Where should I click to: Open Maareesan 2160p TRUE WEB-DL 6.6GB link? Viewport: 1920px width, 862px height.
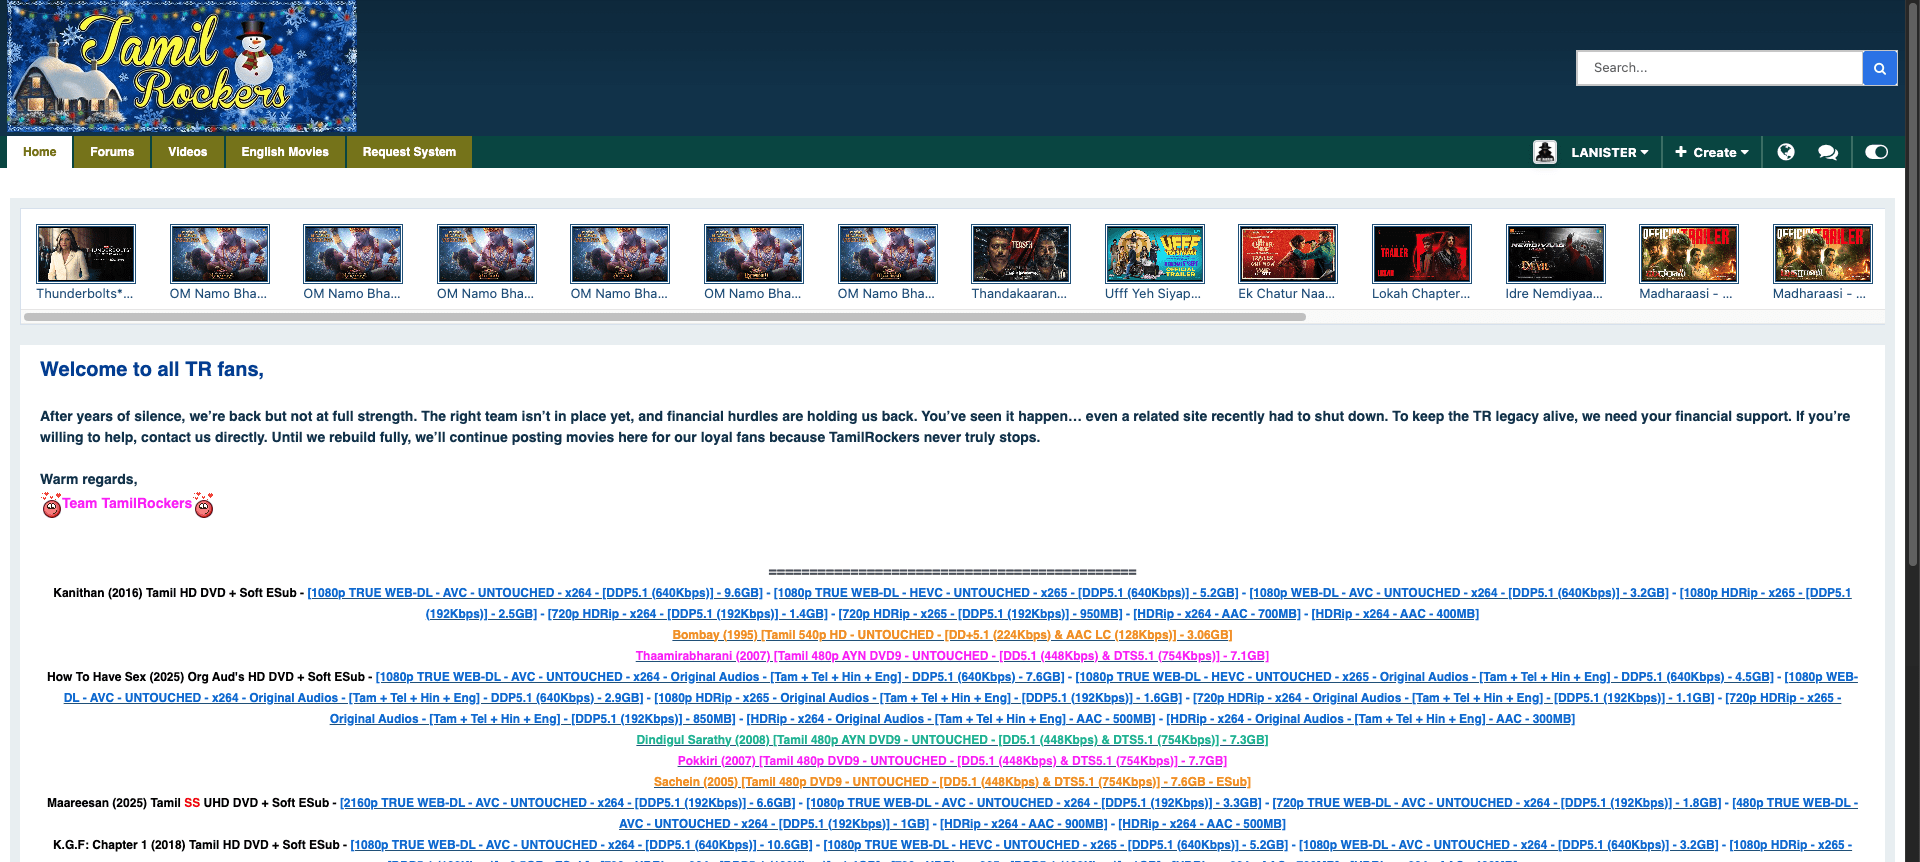coord(568,803)
